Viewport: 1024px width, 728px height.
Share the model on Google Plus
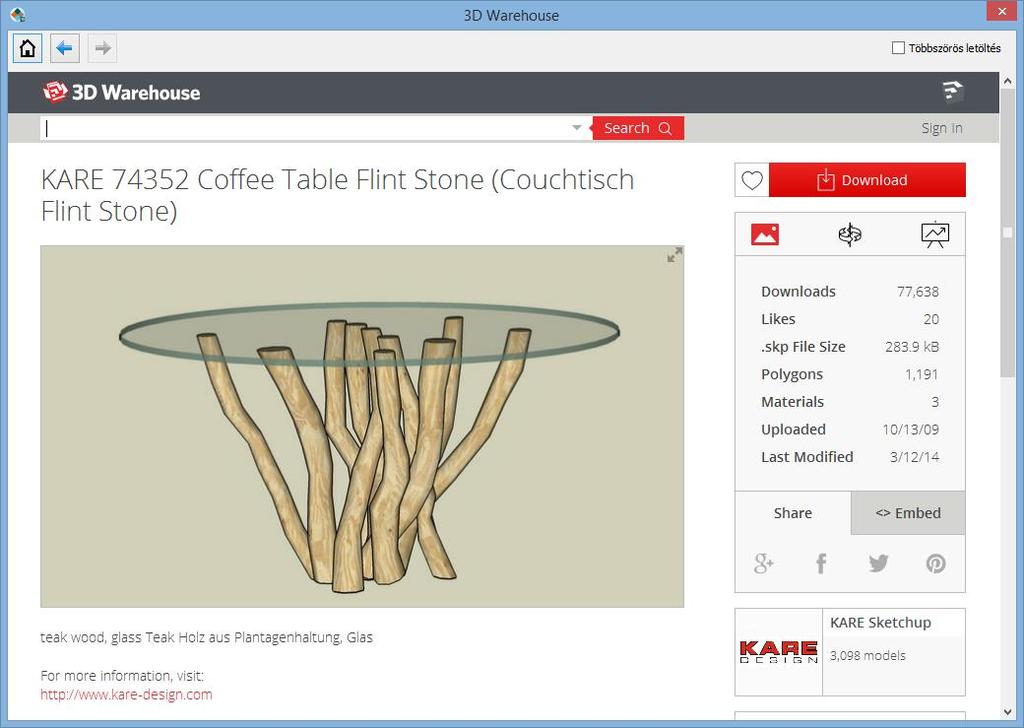pos(763,563)
